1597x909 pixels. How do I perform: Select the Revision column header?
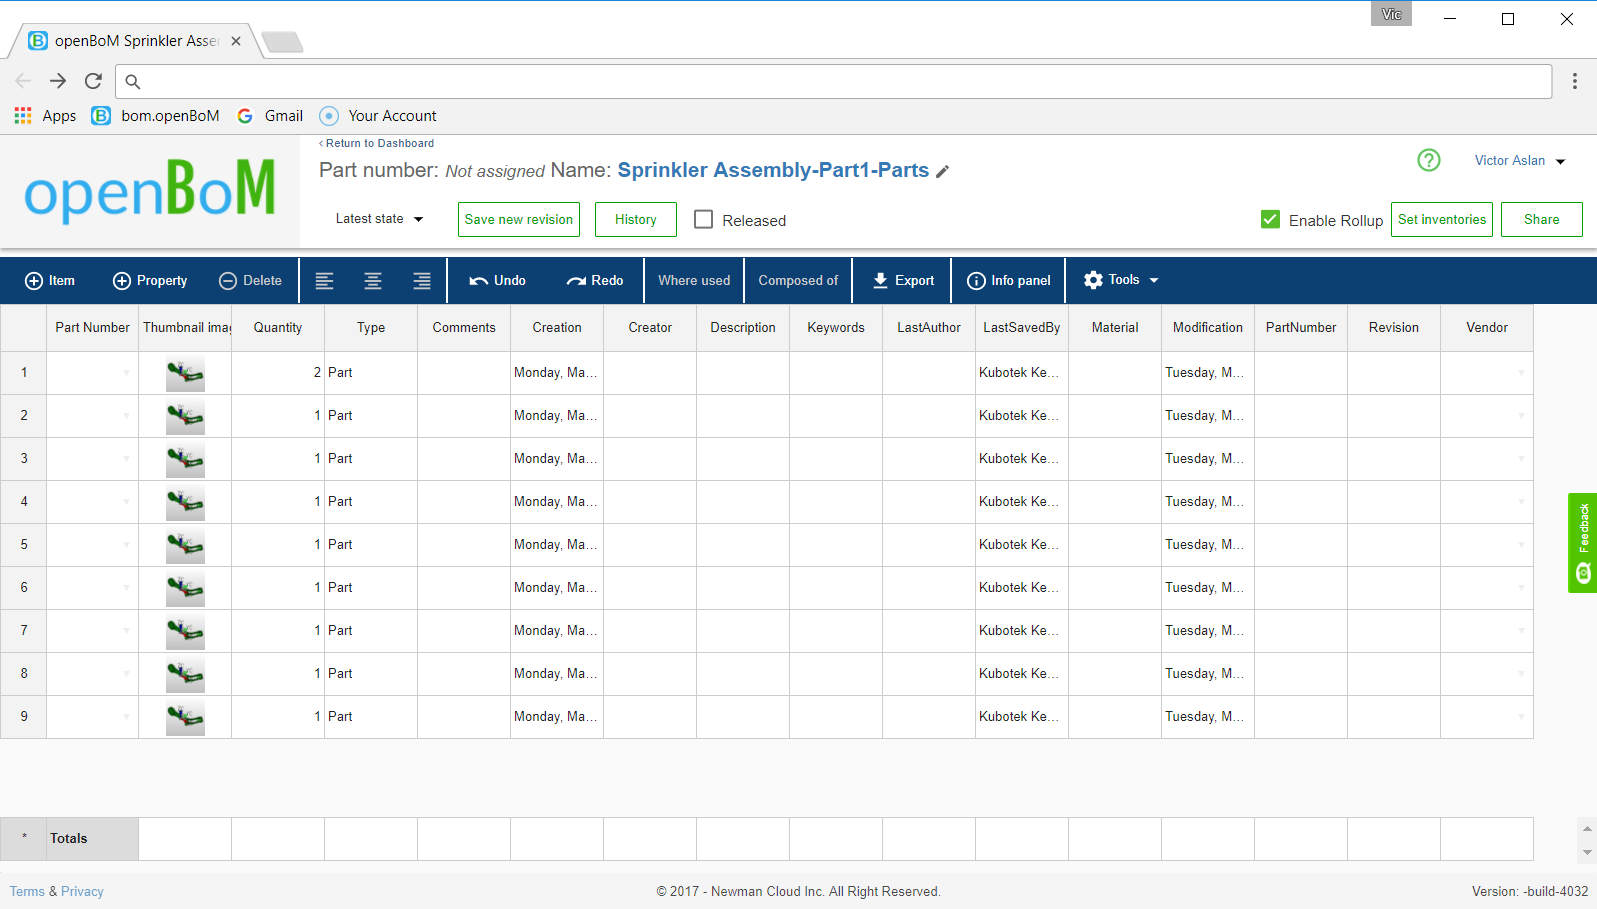tap(1394, 328)
